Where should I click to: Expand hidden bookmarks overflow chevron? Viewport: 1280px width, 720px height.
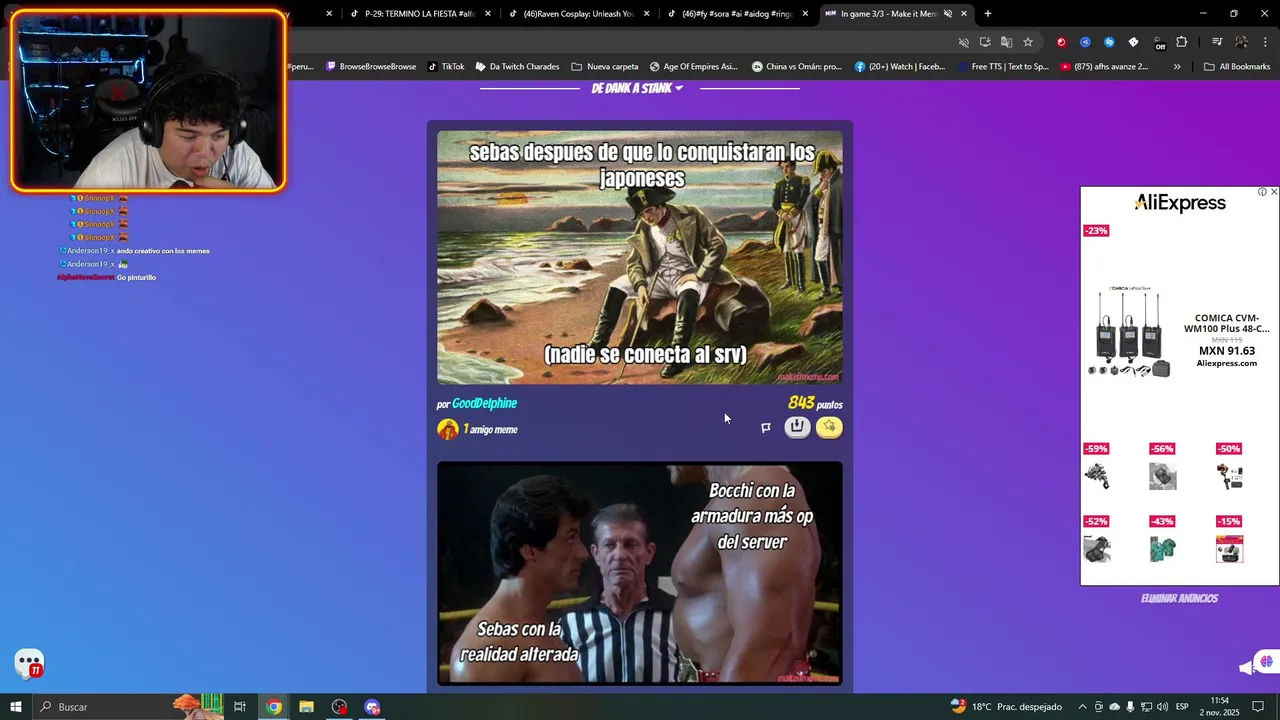coord(1177,67)
